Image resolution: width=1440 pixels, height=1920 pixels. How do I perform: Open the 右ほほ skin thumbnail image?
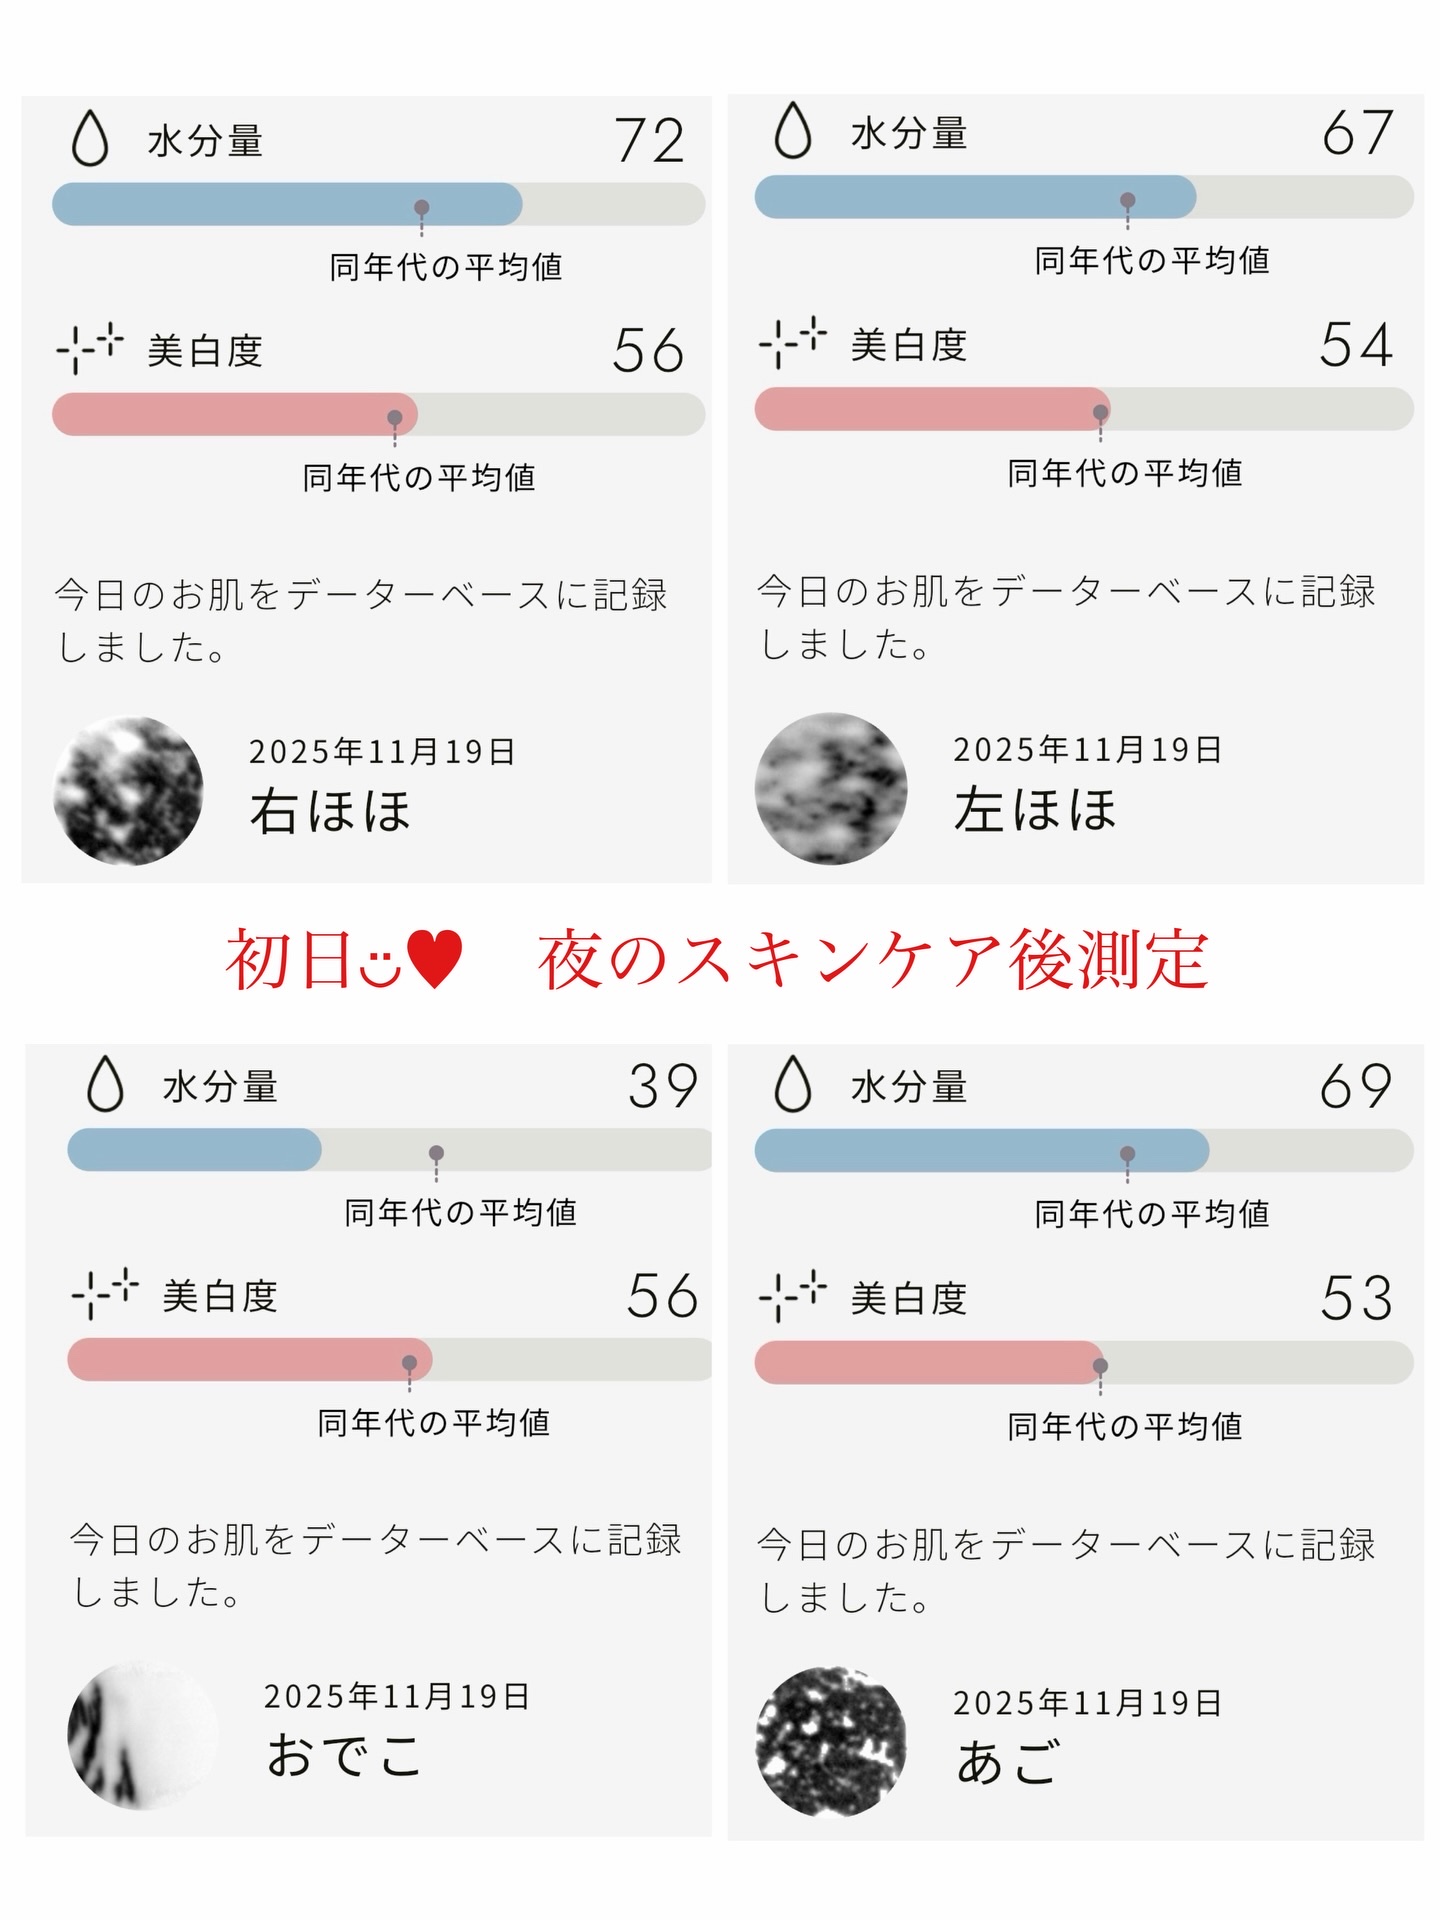pos(128,790)
